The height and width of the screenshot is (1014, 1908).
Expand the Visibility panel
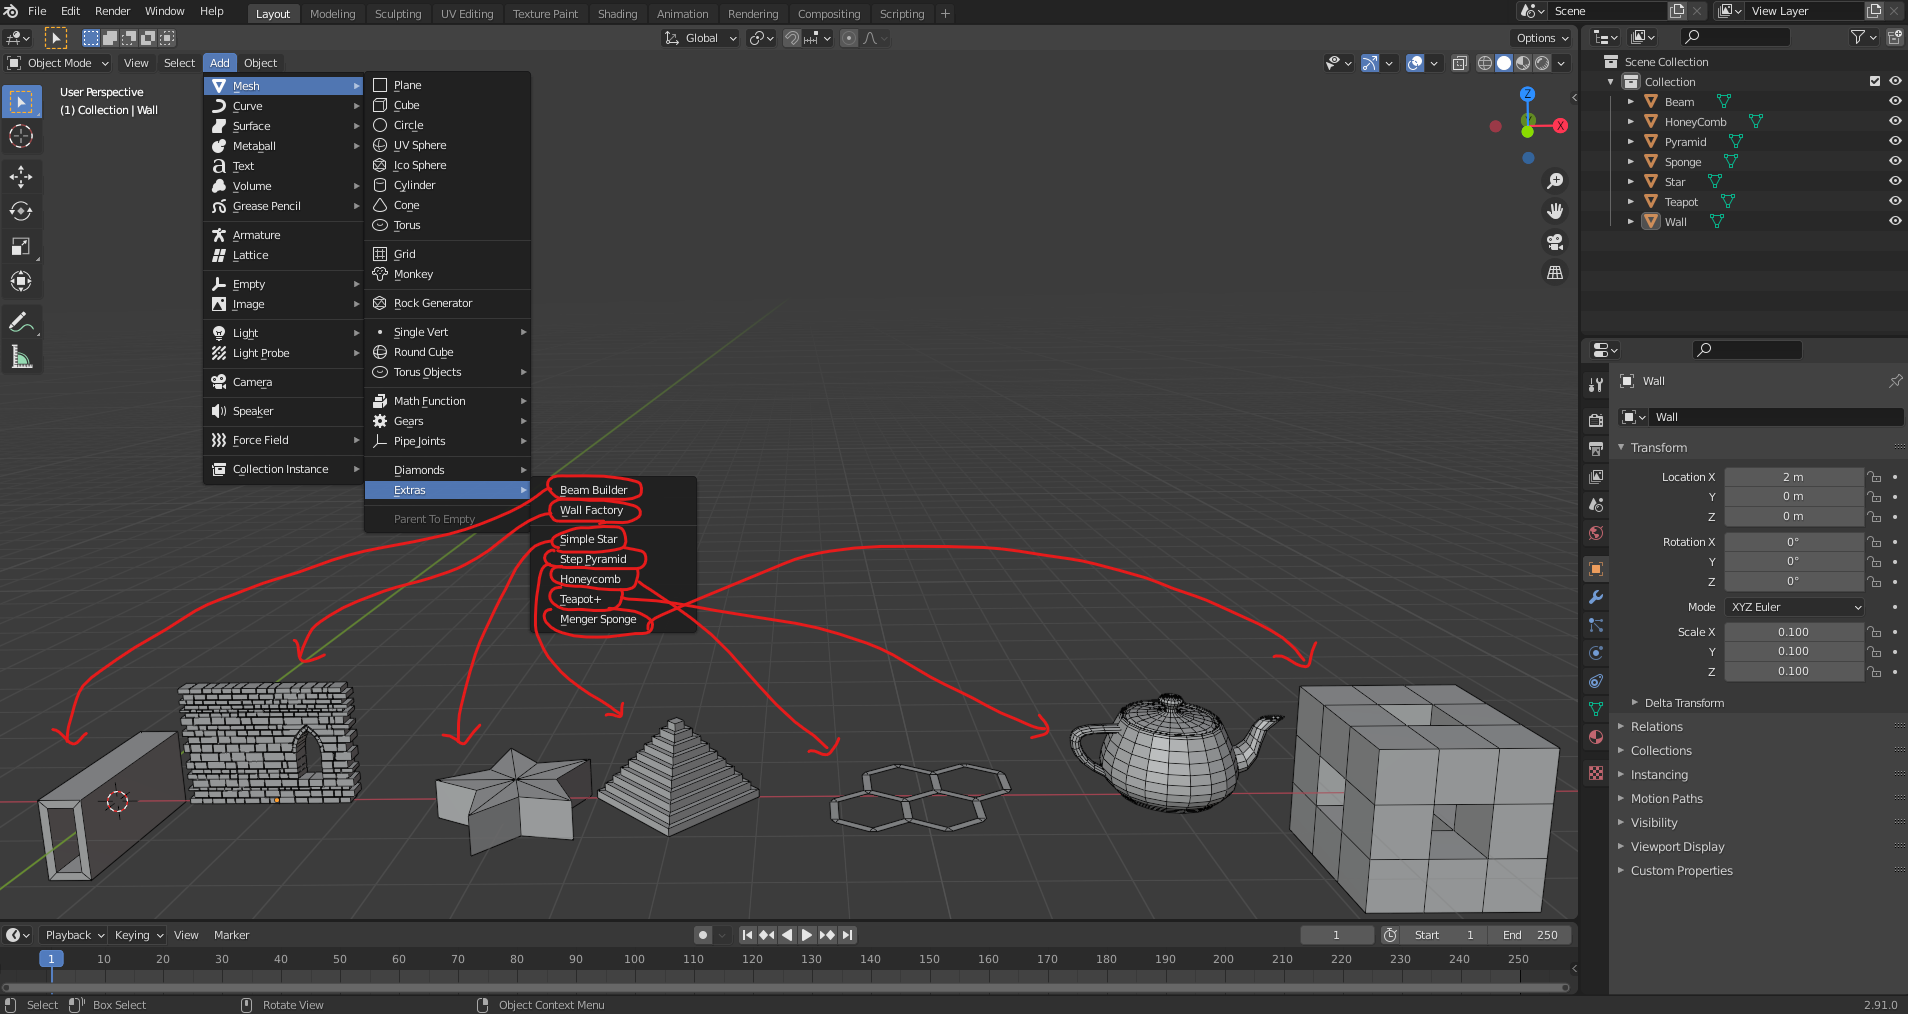tap(1654, 823)
